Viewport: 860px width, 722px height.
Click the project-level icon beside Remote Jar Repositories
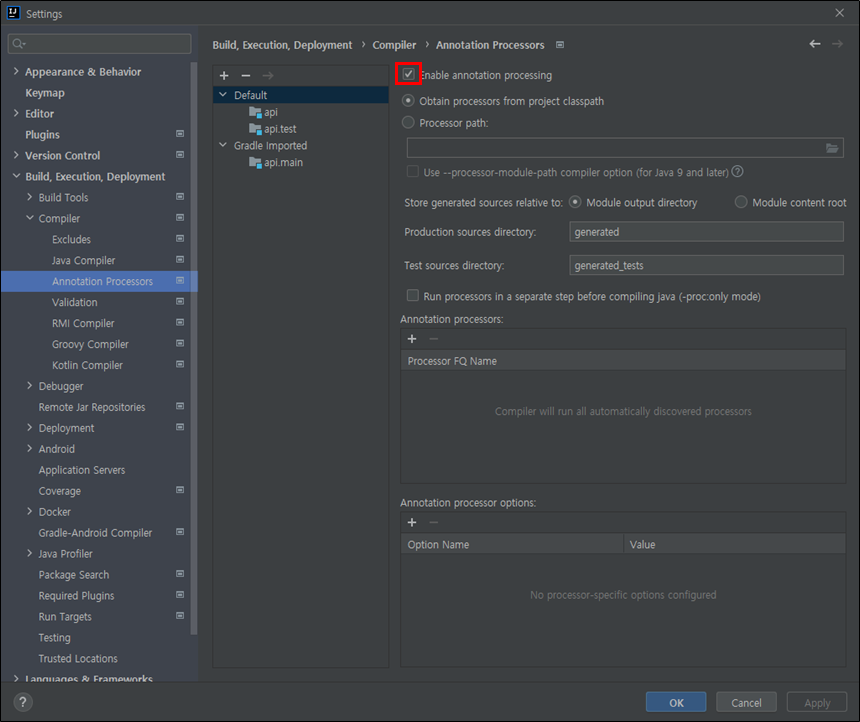[x=180, y=406]
